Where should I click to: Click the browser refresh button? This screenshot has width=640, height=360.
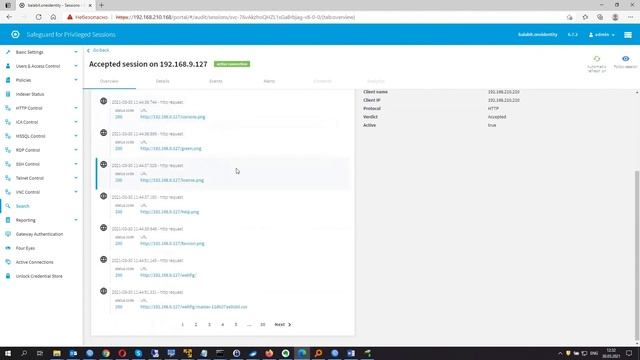pyautogui.click(x=38, y=17)
